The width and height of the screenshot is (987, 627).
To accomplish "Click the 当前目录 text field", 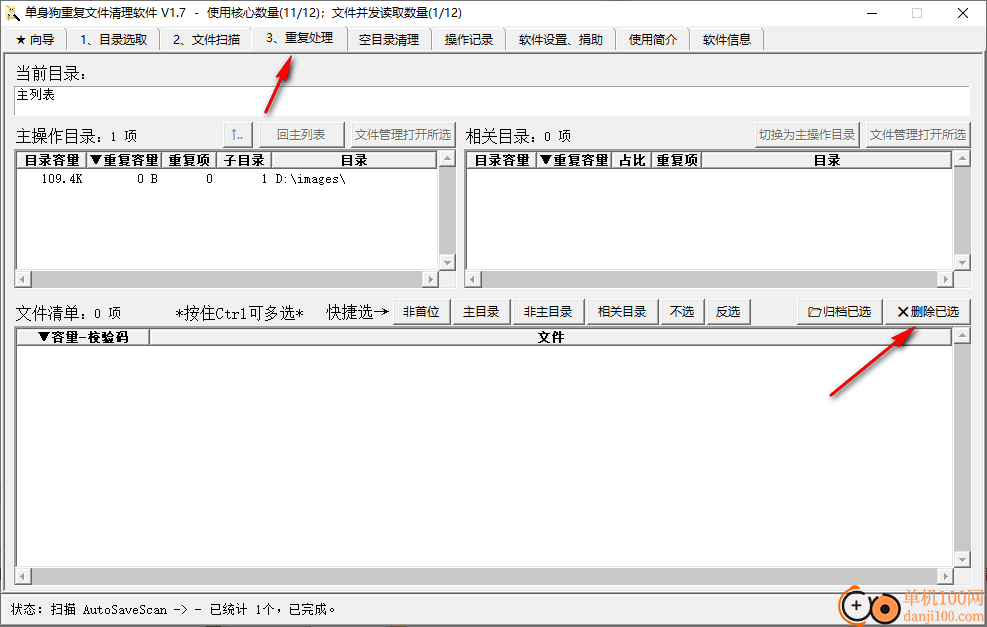I will coord(492,101).
